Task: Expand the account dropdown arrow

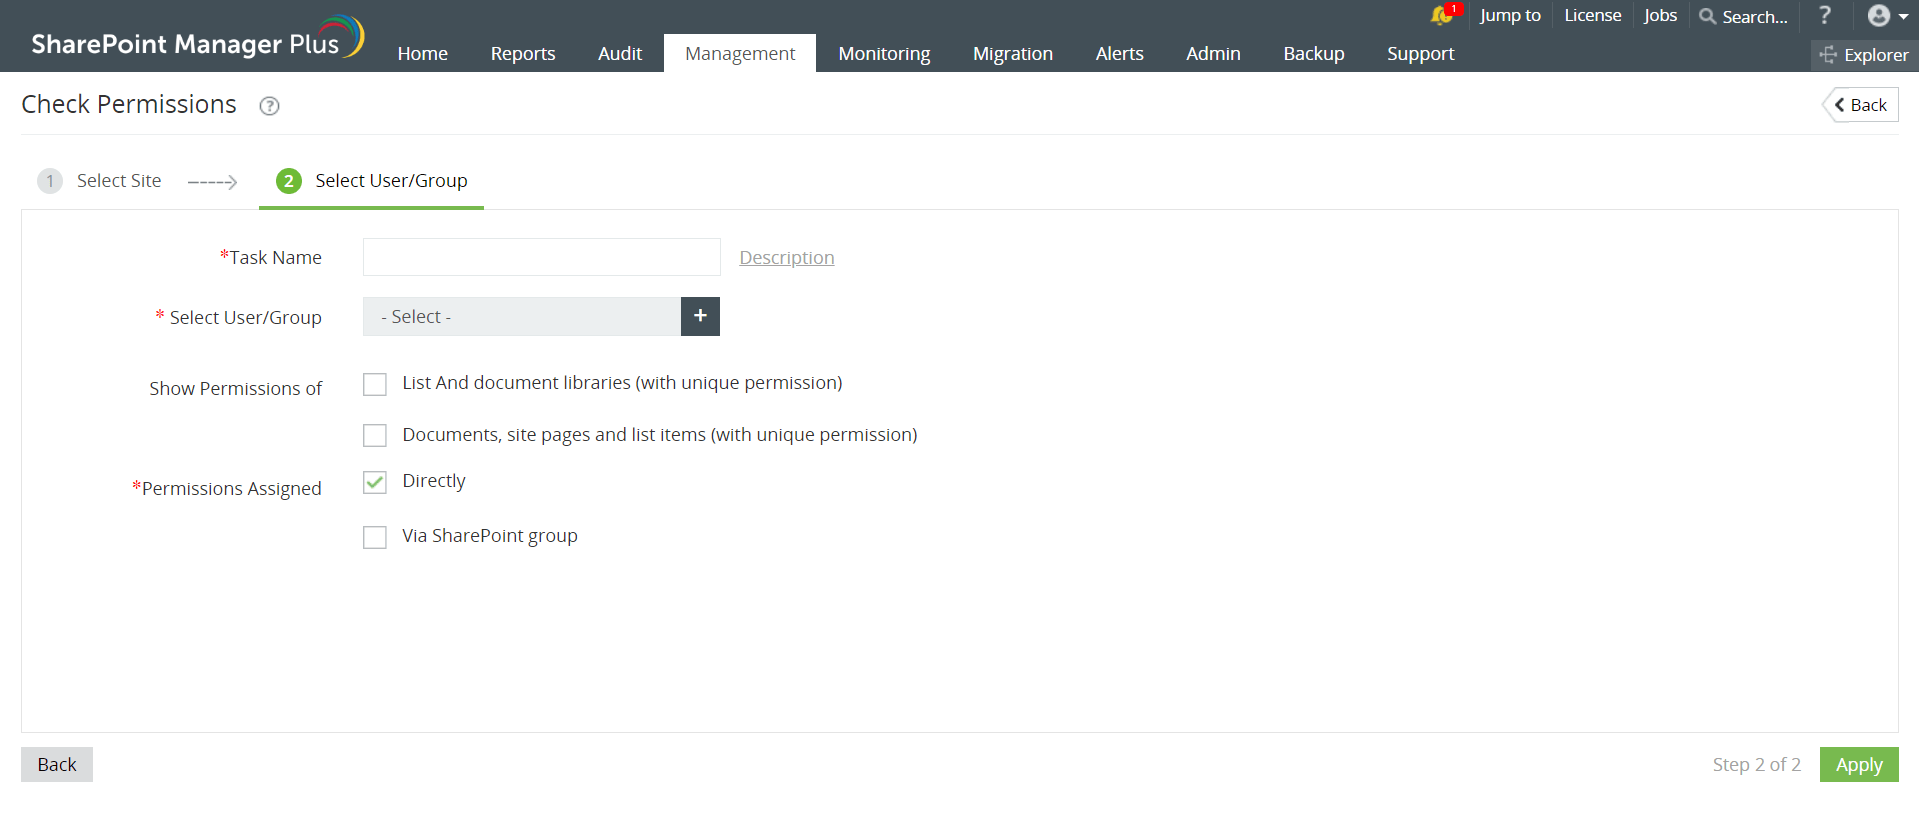Action: pos(1903,16)
